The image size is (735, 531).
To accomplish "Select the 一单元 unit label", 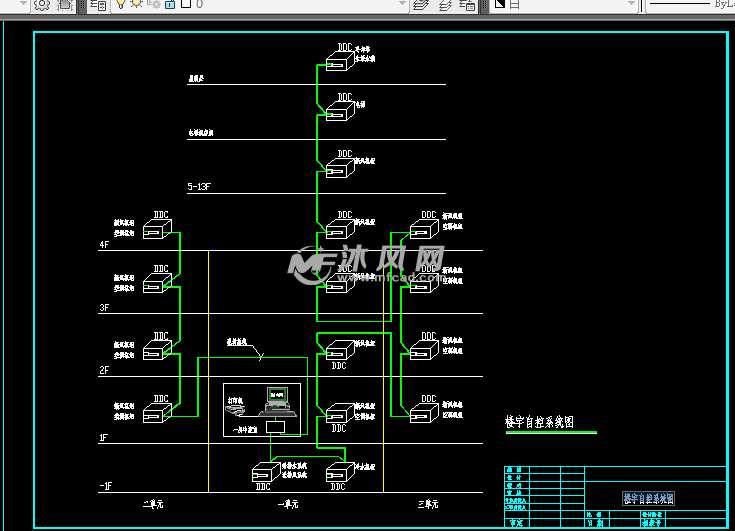I will (x=288, y=504).
